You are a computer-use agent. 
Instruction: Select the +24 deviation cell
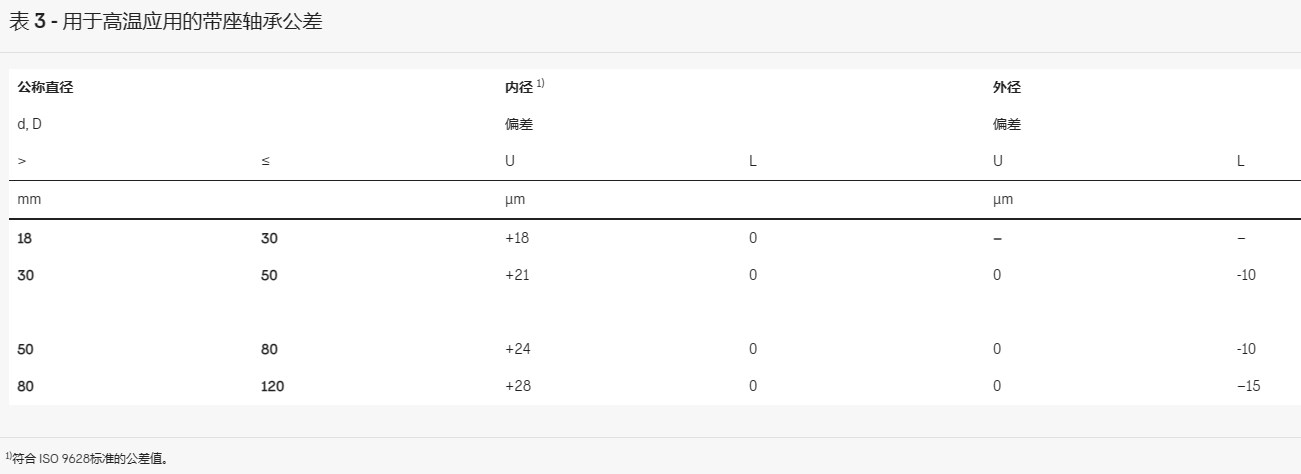pyautogui.click(x=517, y=349)
